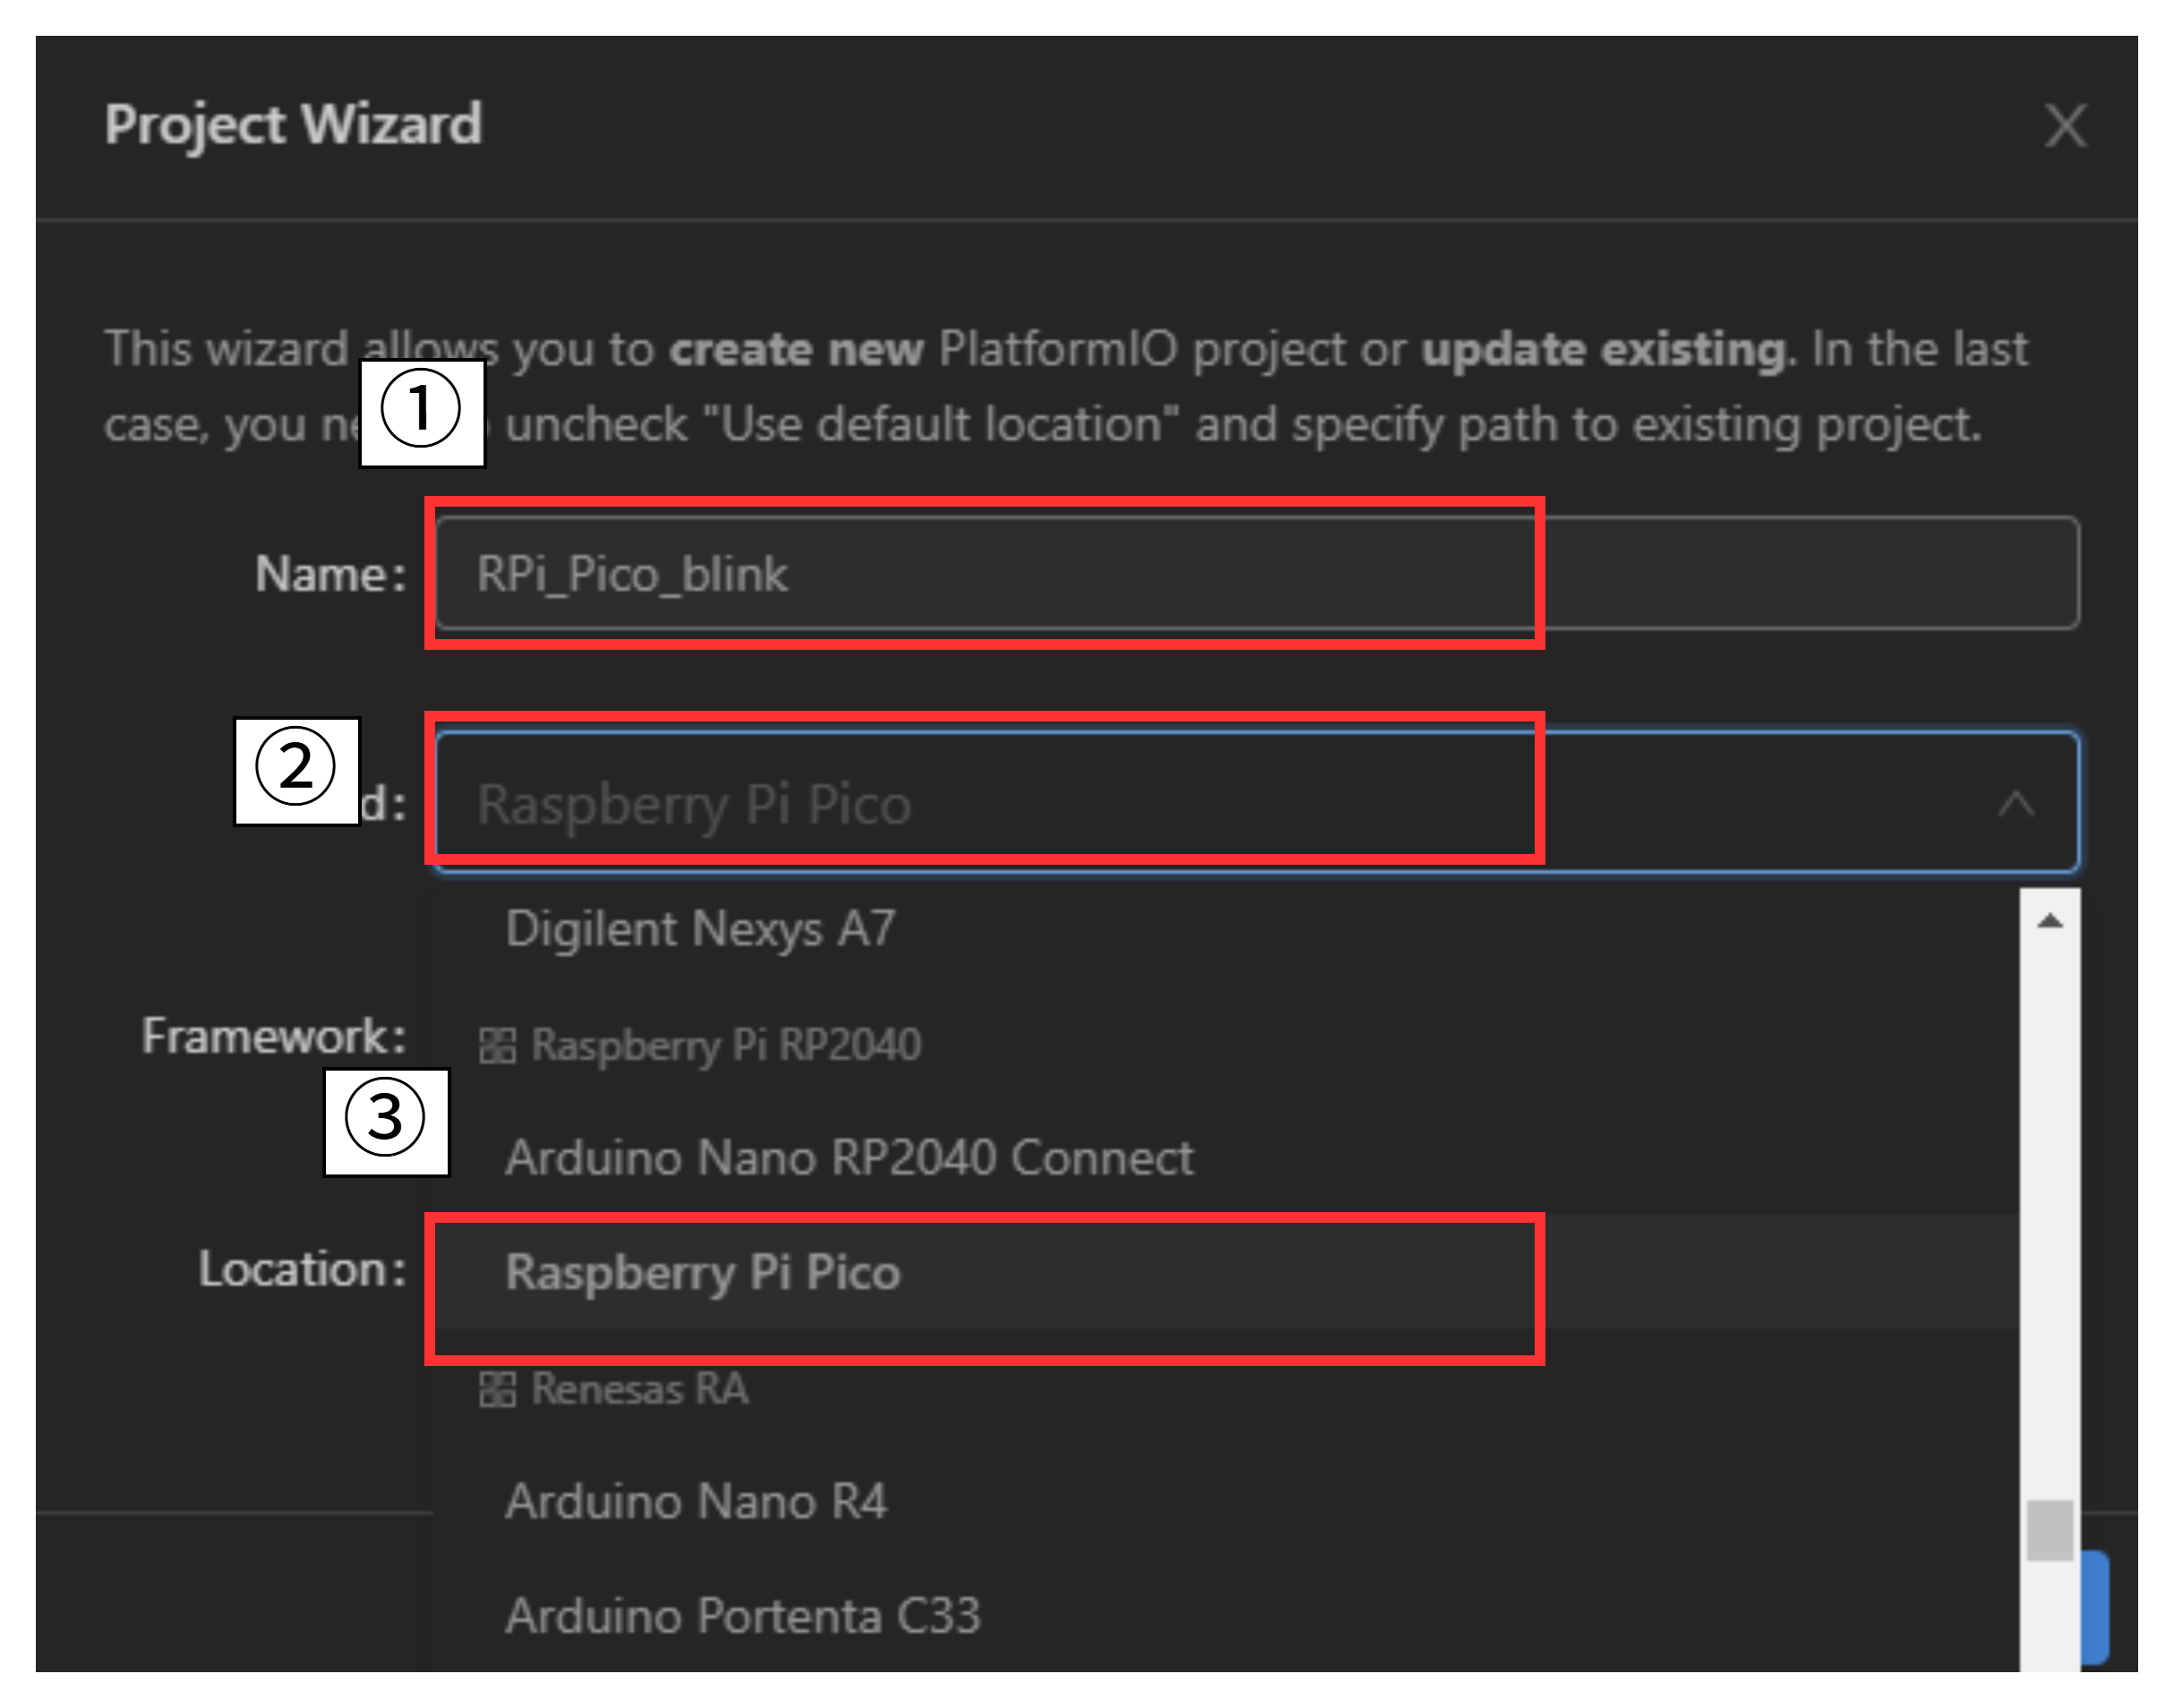The image size is (2174, 1708).
Task: Select Arduino Nano R4 board
Action: [x=696, y=1501]
